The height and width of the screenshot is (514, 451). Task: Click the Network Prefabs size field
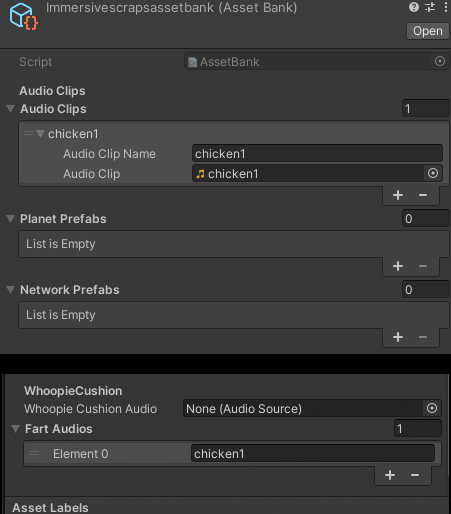pos(426,290)
